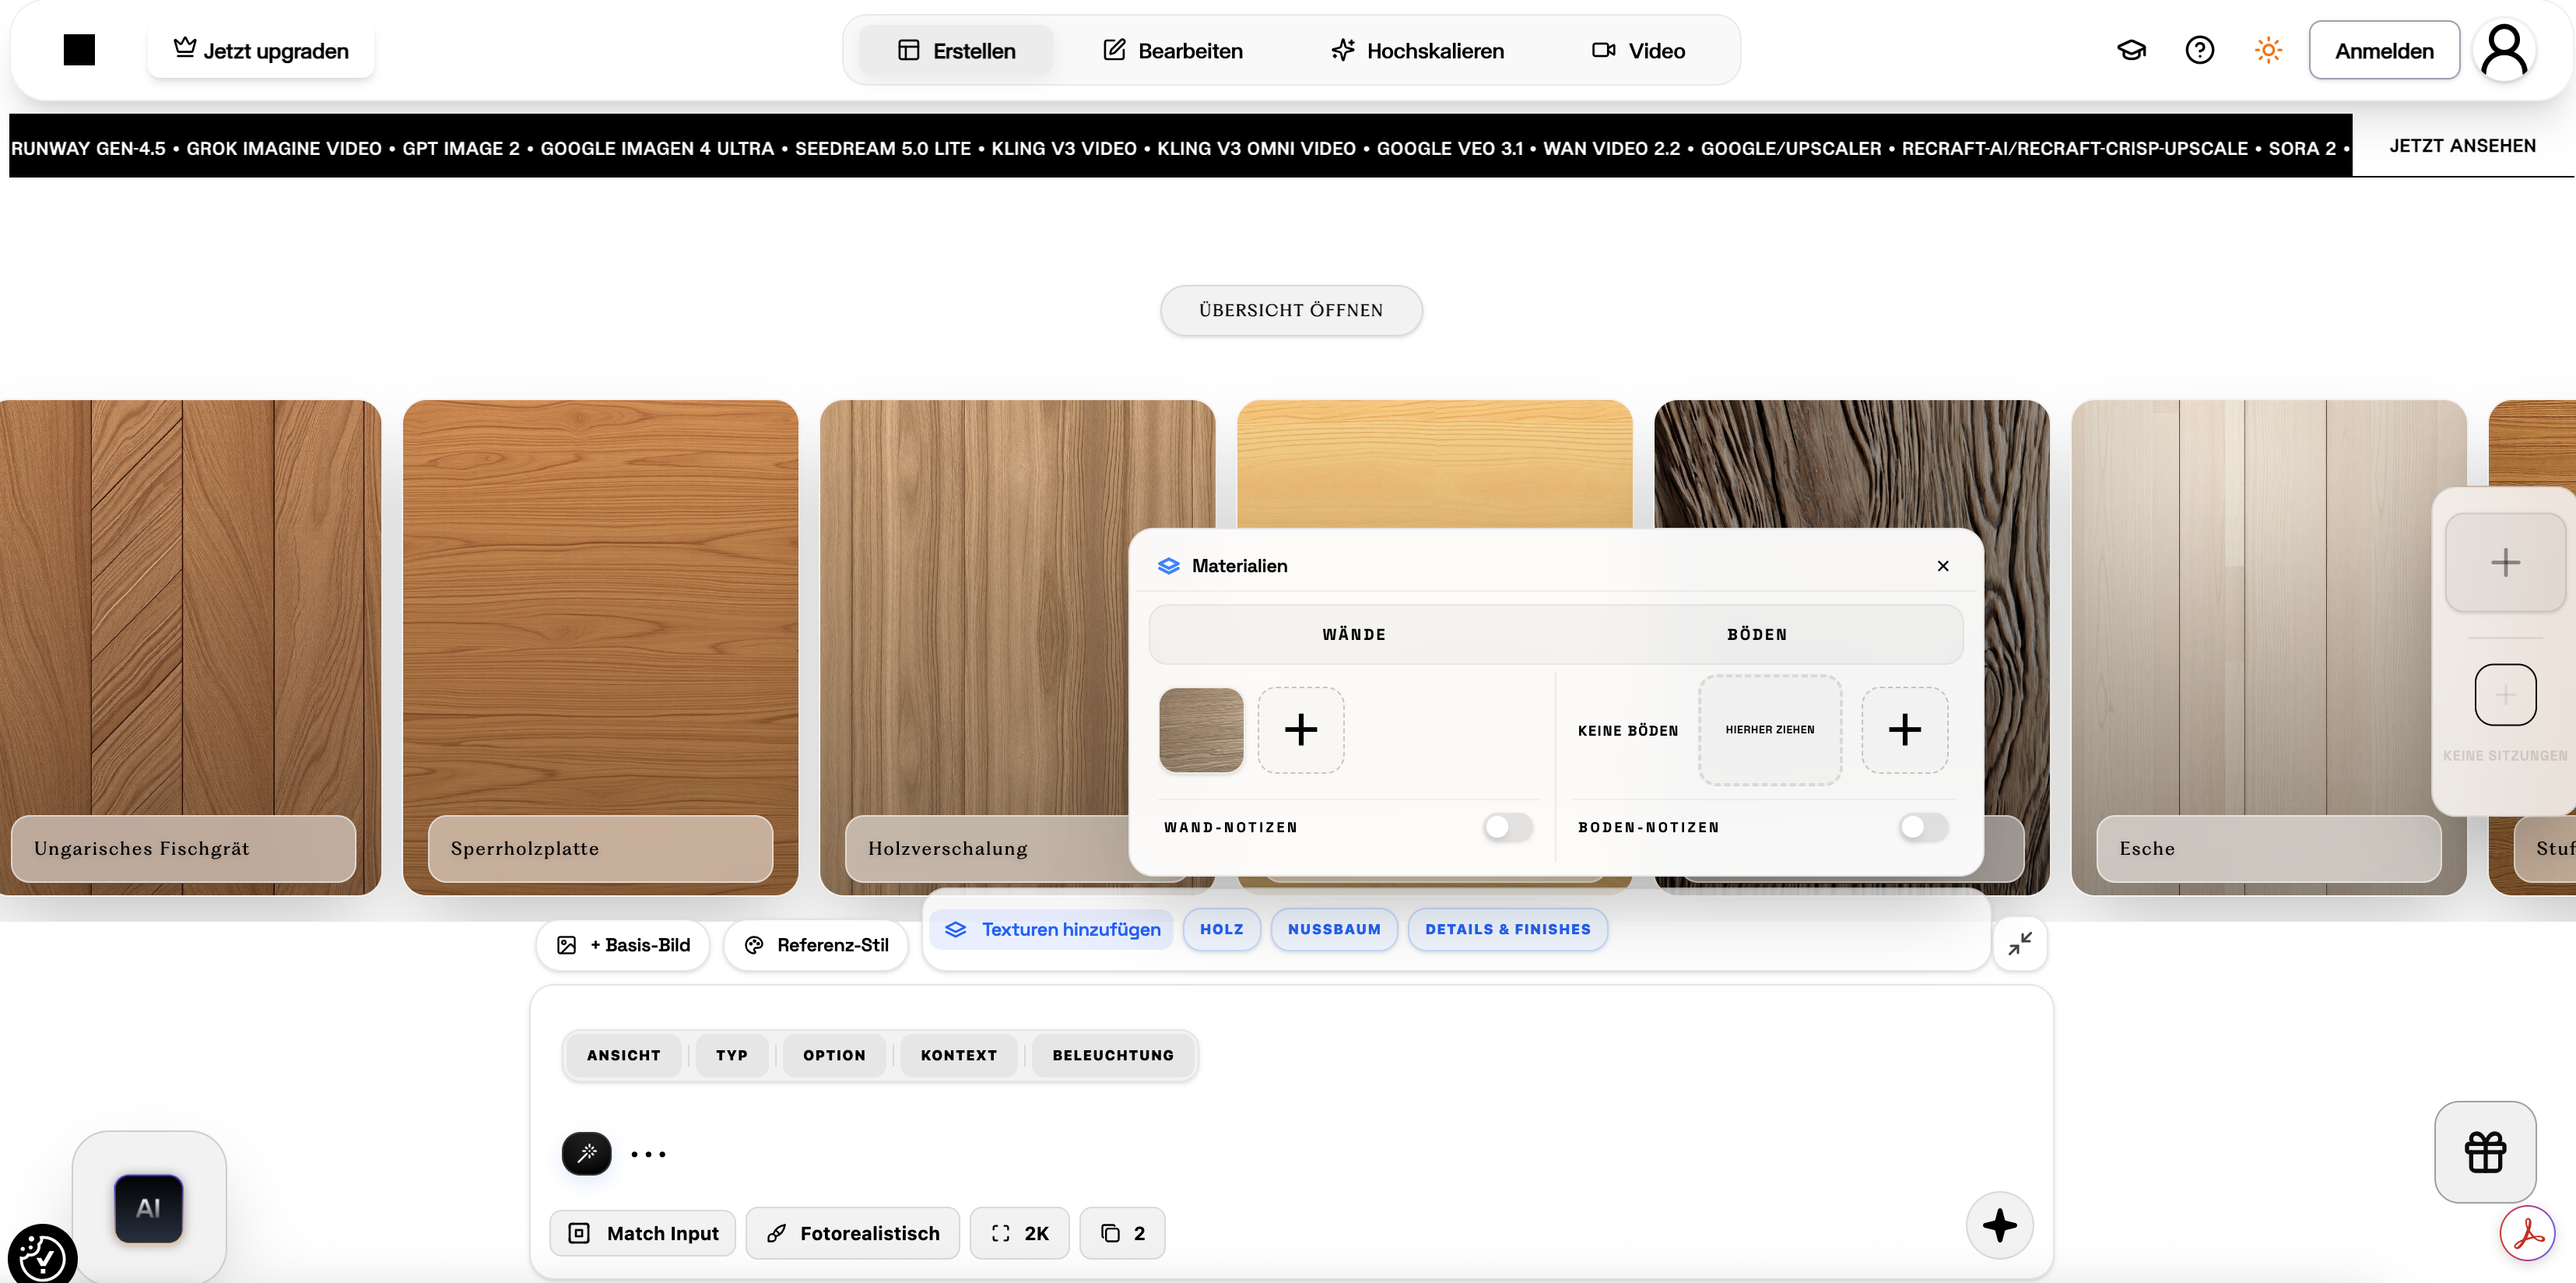
Task: Open the gift rewards icon
Action: tap(2485, 1152)
